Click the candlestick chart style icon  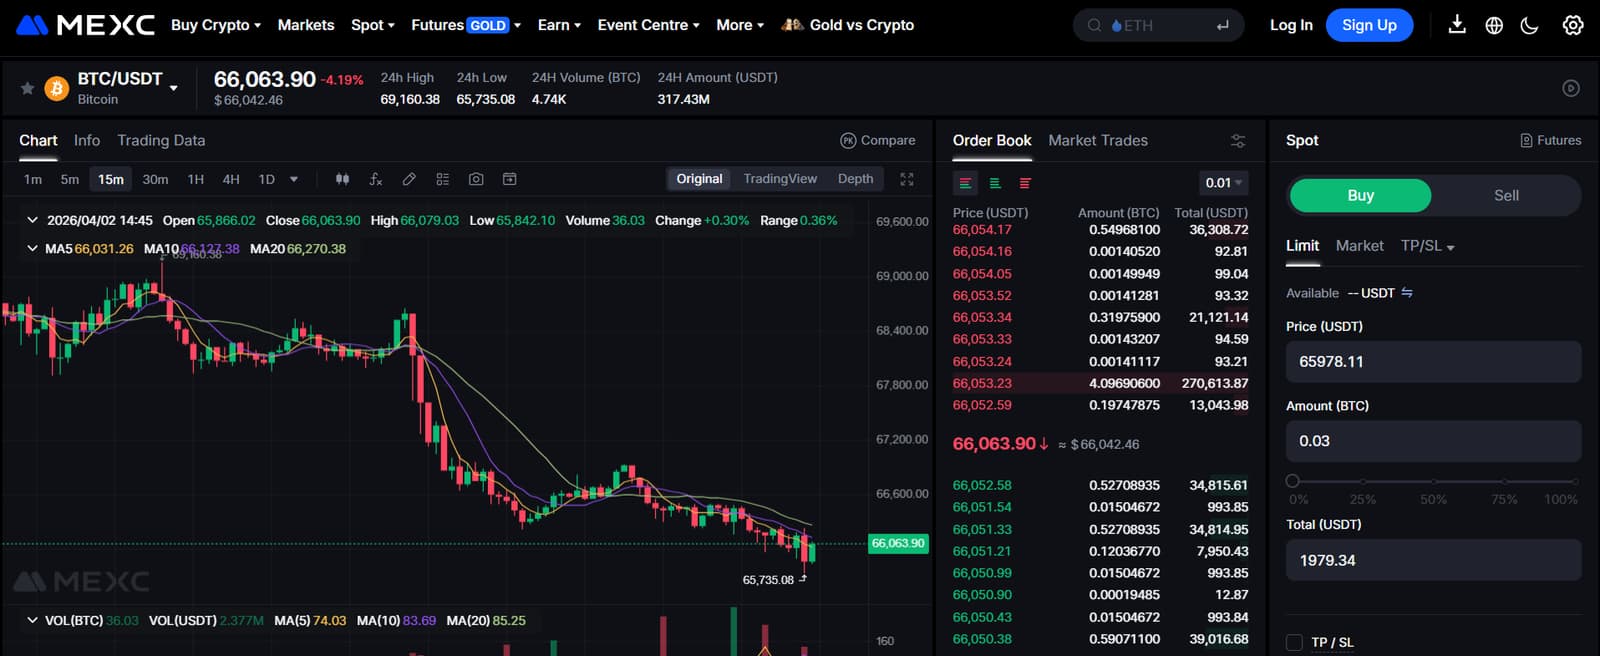(x=342, y=179)
